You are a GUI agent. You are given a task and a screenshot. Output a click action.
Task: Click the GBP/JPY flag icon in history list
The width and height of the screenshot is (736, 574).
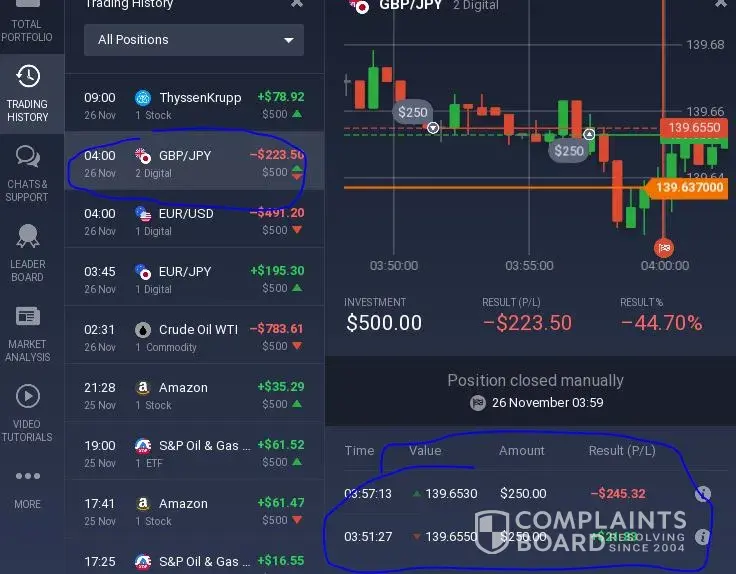click(x=143, y=156)
